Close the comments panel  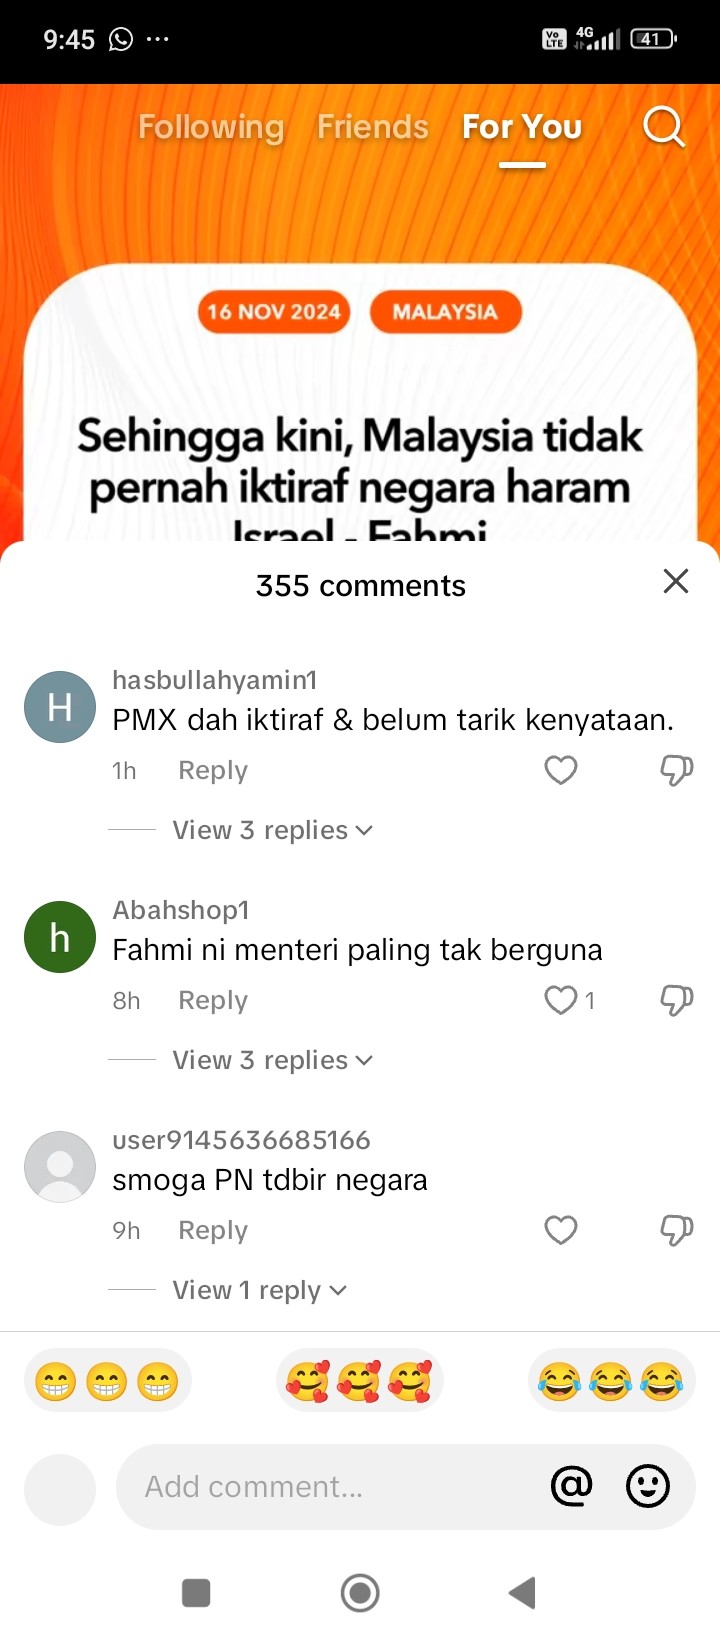pyautogui.click(x=676, y=581)
